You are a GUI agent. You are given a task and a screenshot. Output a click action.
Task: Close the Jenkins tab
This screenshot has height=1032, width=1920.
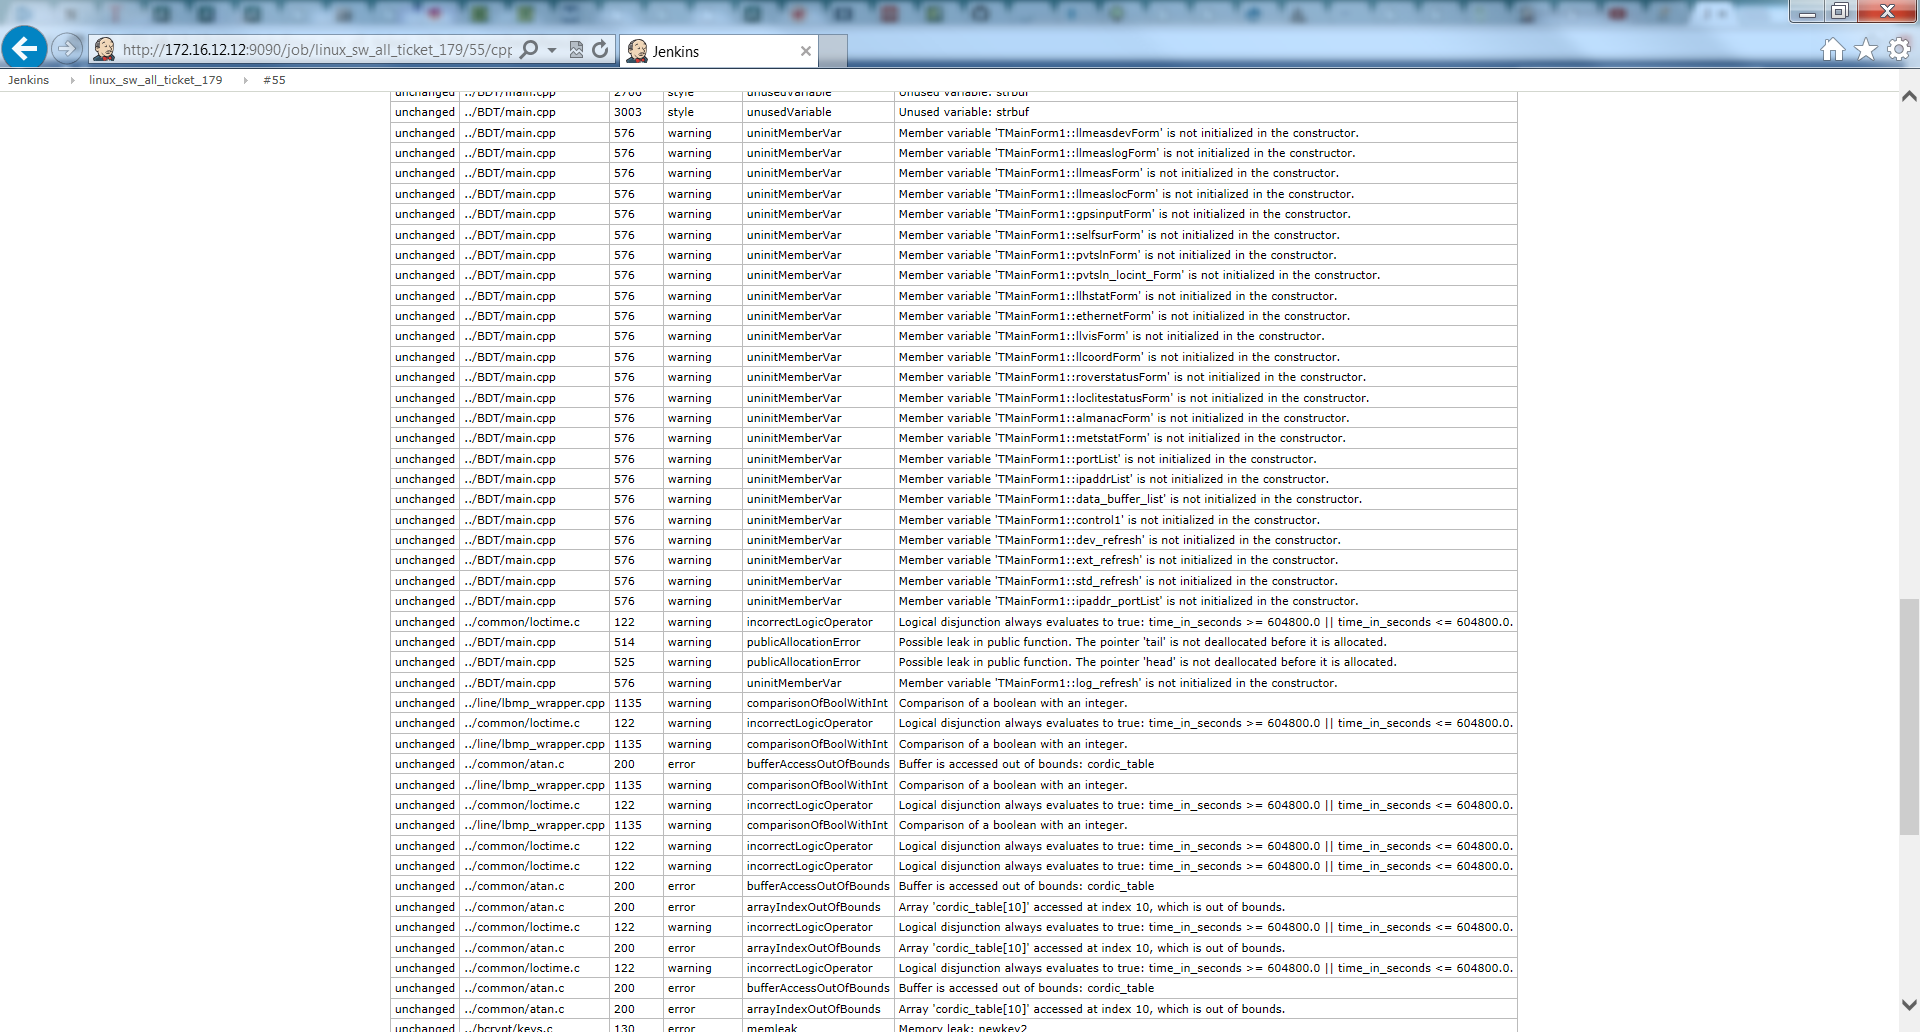(x=805, y=51)
